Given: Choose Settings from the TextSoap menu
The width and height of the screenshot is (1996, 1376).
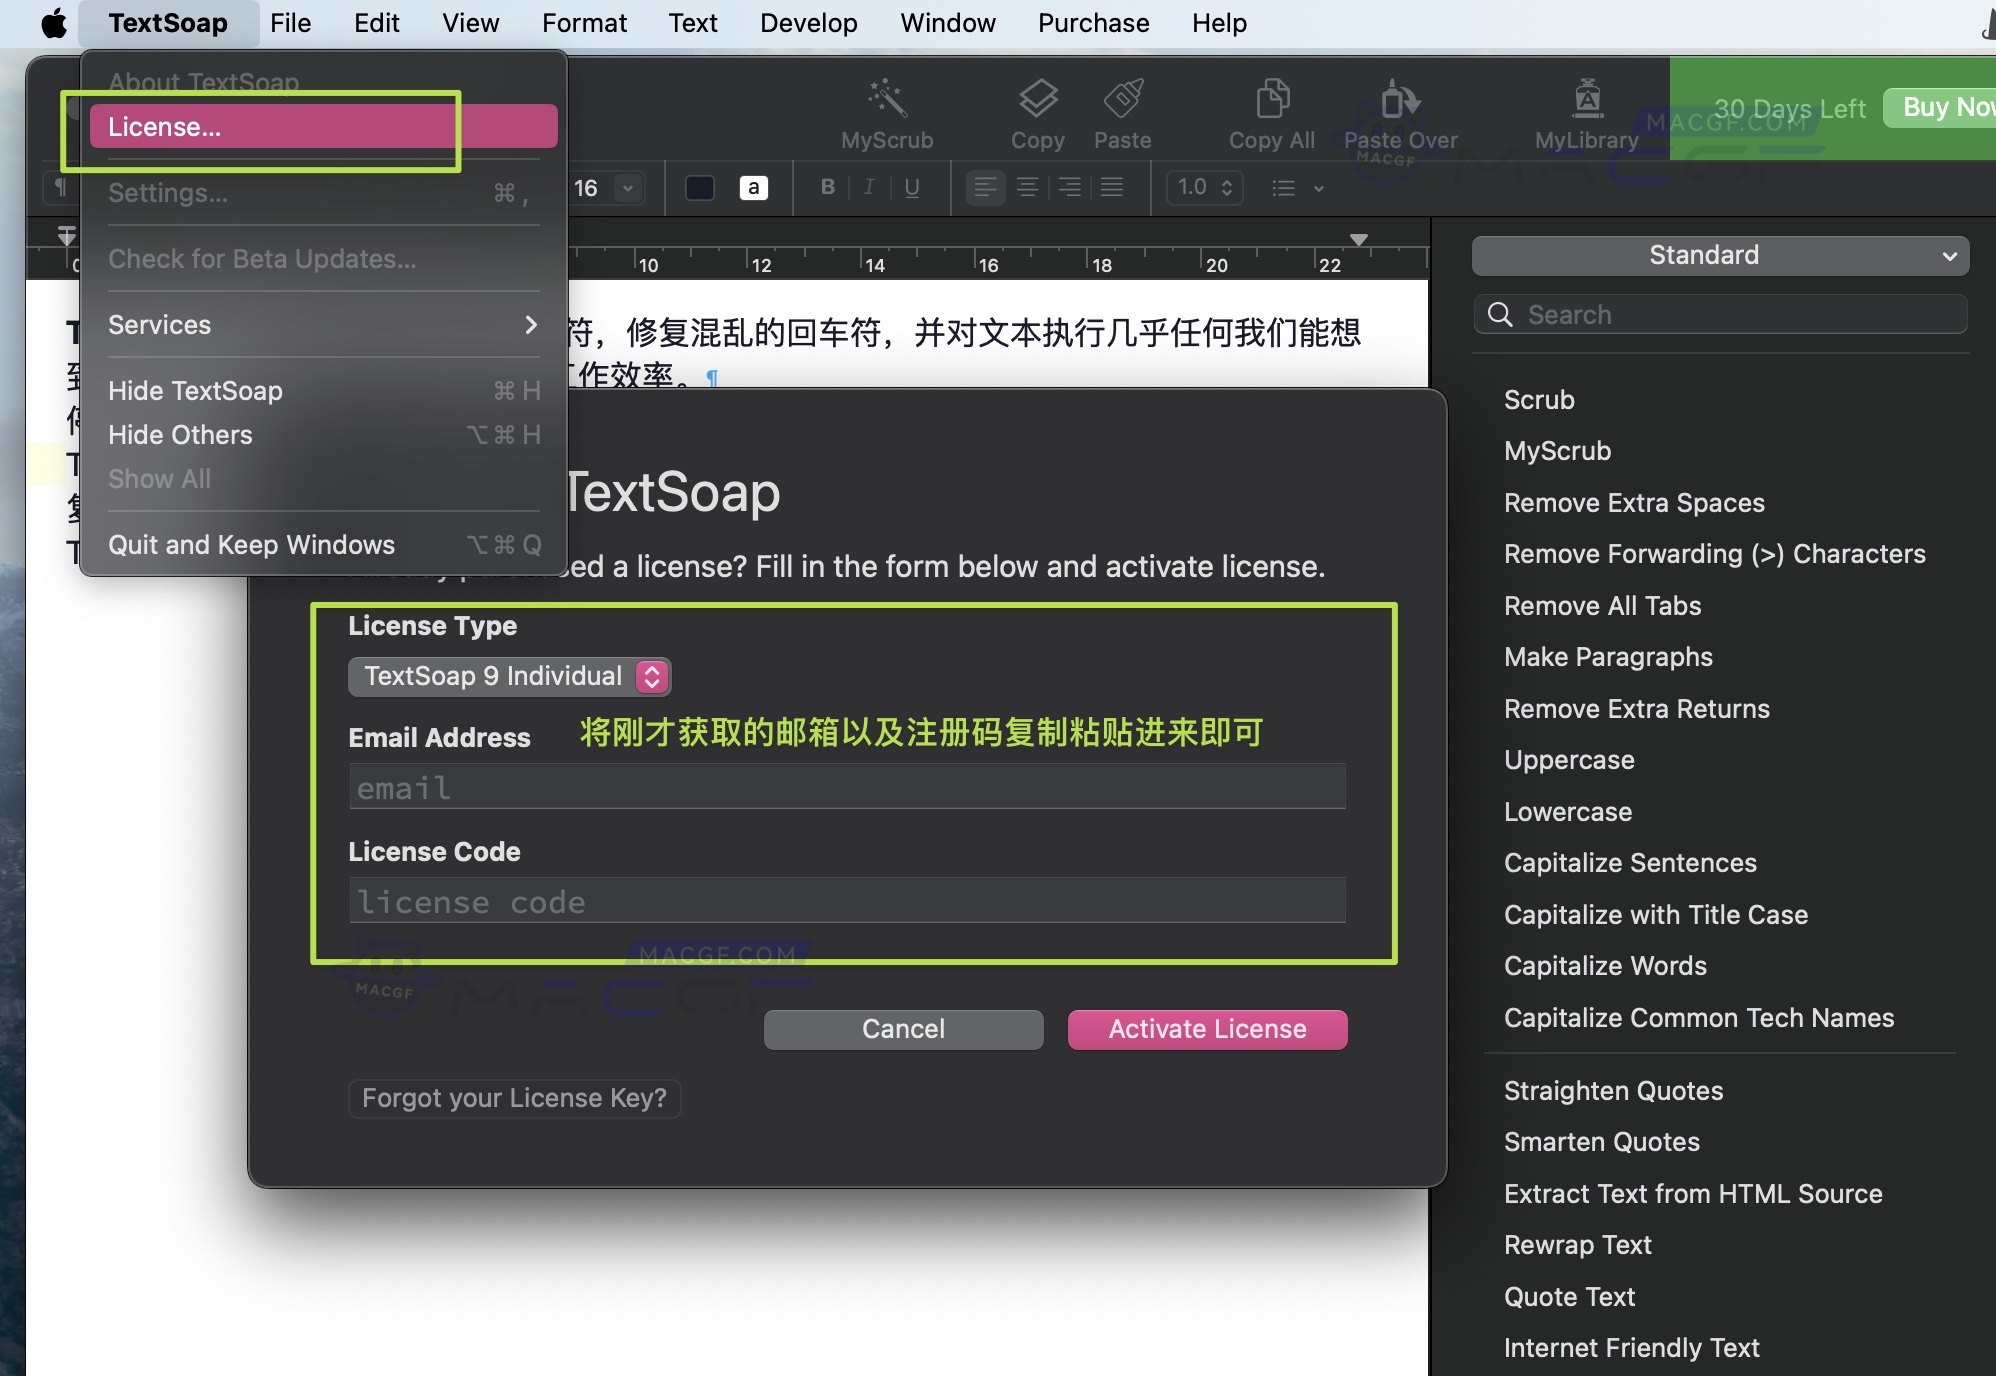Looking at the screenshot, I should (x=168, y=193).
